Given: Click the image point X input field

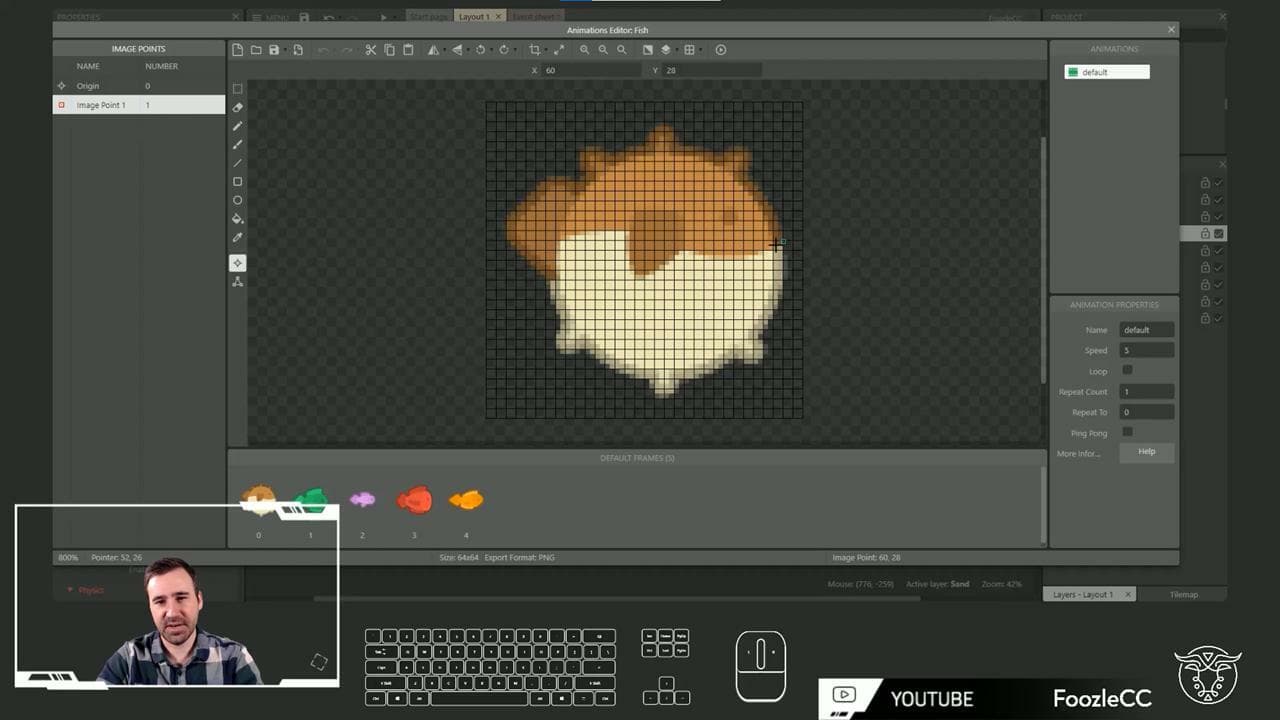Looking at the screenshot, I should (592, 70).
